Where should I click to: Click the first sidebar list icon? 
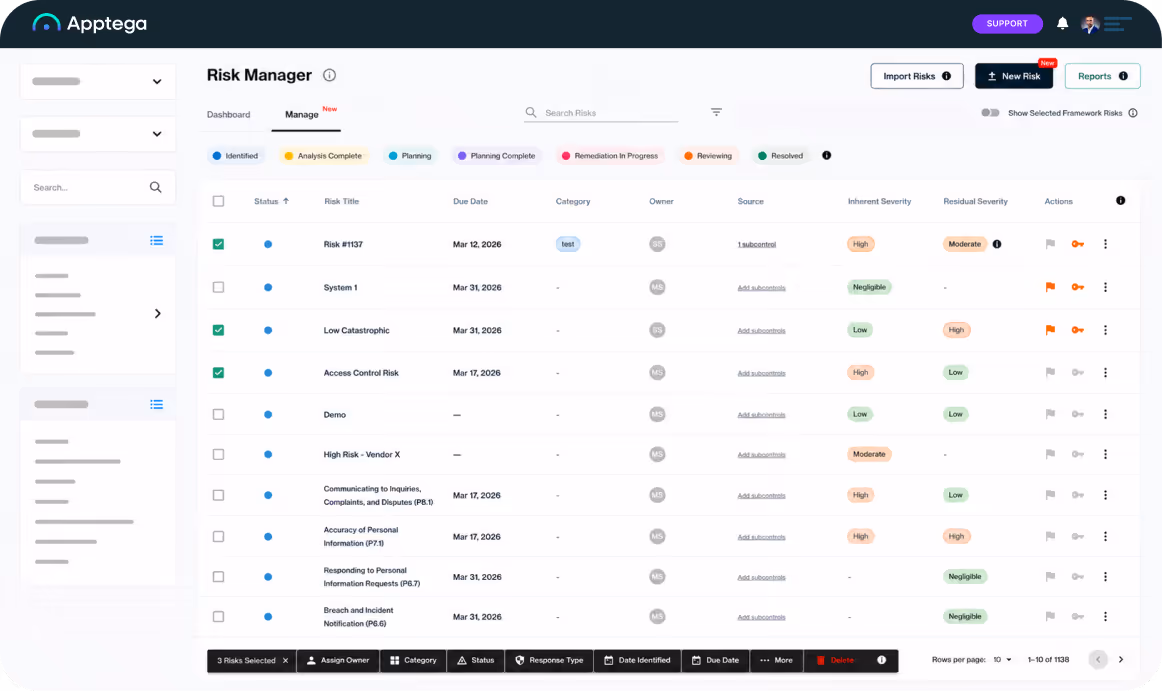(x=156, y=240)
